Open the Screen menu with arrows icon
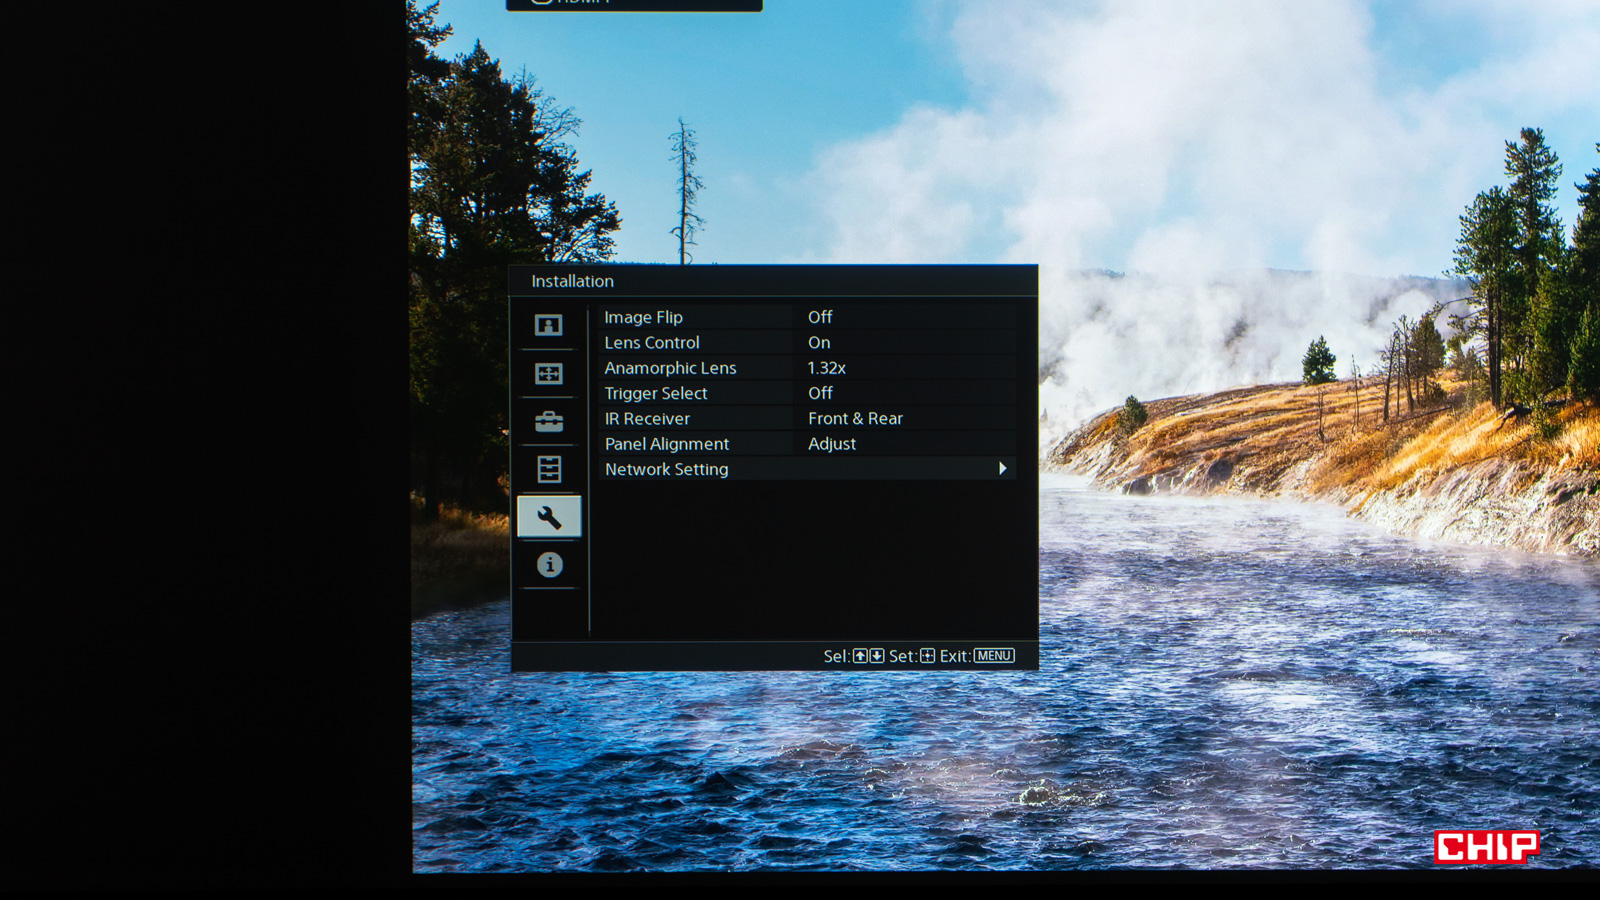The width and height of the screenshot is (1600, 900). [548, 373]
